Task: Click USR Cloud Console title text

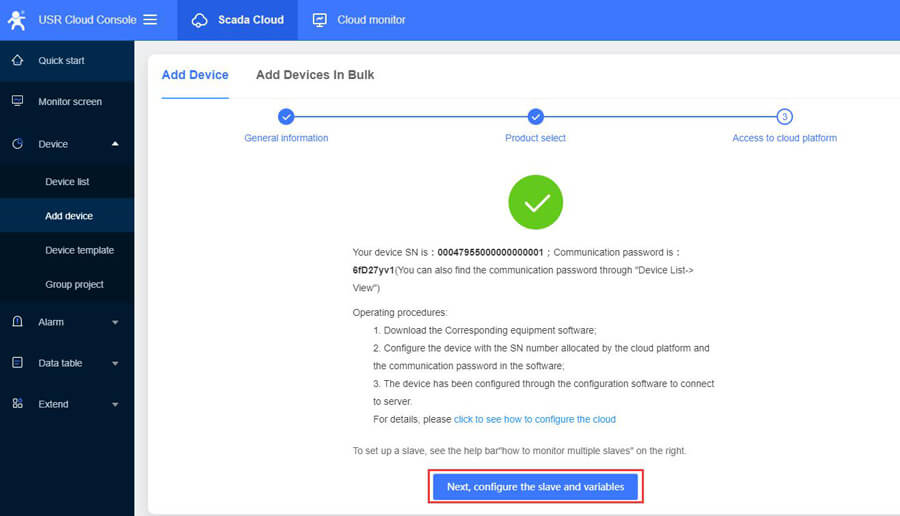Action: click(x=87, y=20)
